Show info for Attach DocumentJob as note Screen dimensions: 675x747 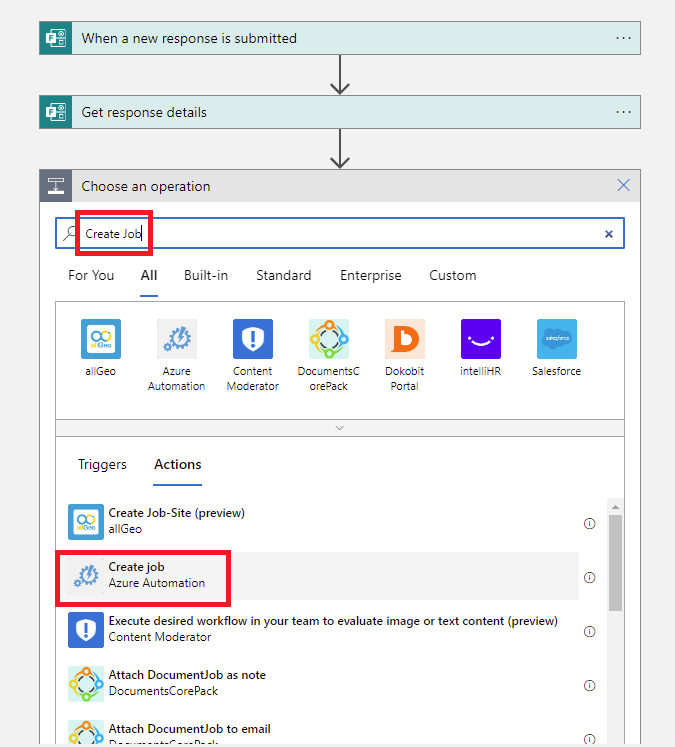pyautogui.click(x=589, y=685)
